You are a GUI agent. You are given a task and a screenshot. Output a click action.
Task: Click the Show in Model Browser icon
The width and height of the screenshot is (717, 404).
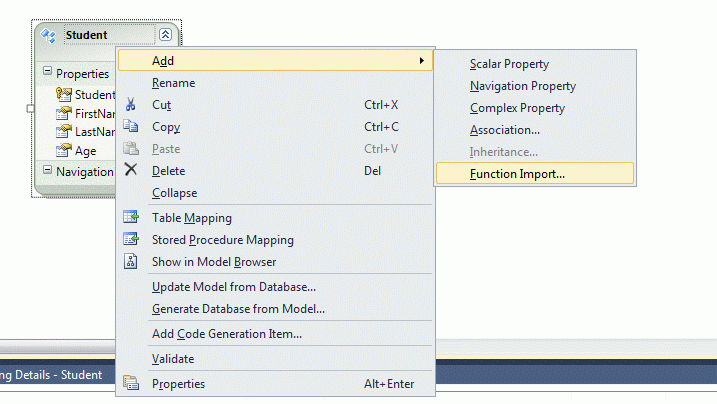(x=130, y=262)
